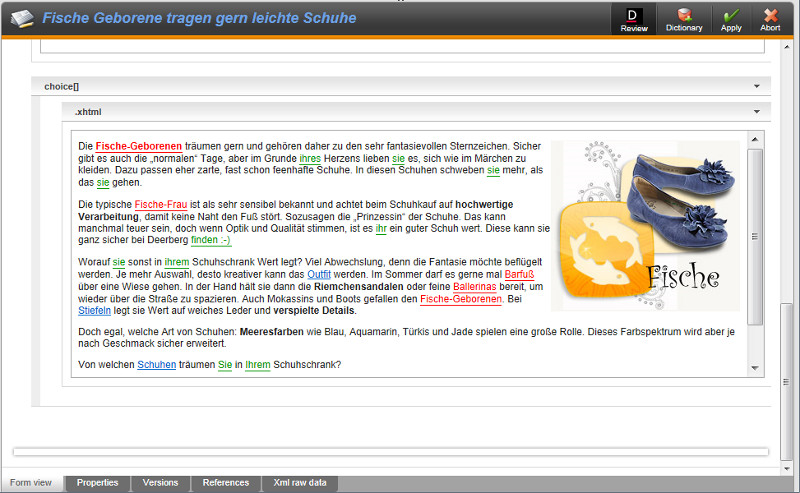Apply changes with the green checkmark
This screenshot has width=800, height=493.
click(731, 19)
